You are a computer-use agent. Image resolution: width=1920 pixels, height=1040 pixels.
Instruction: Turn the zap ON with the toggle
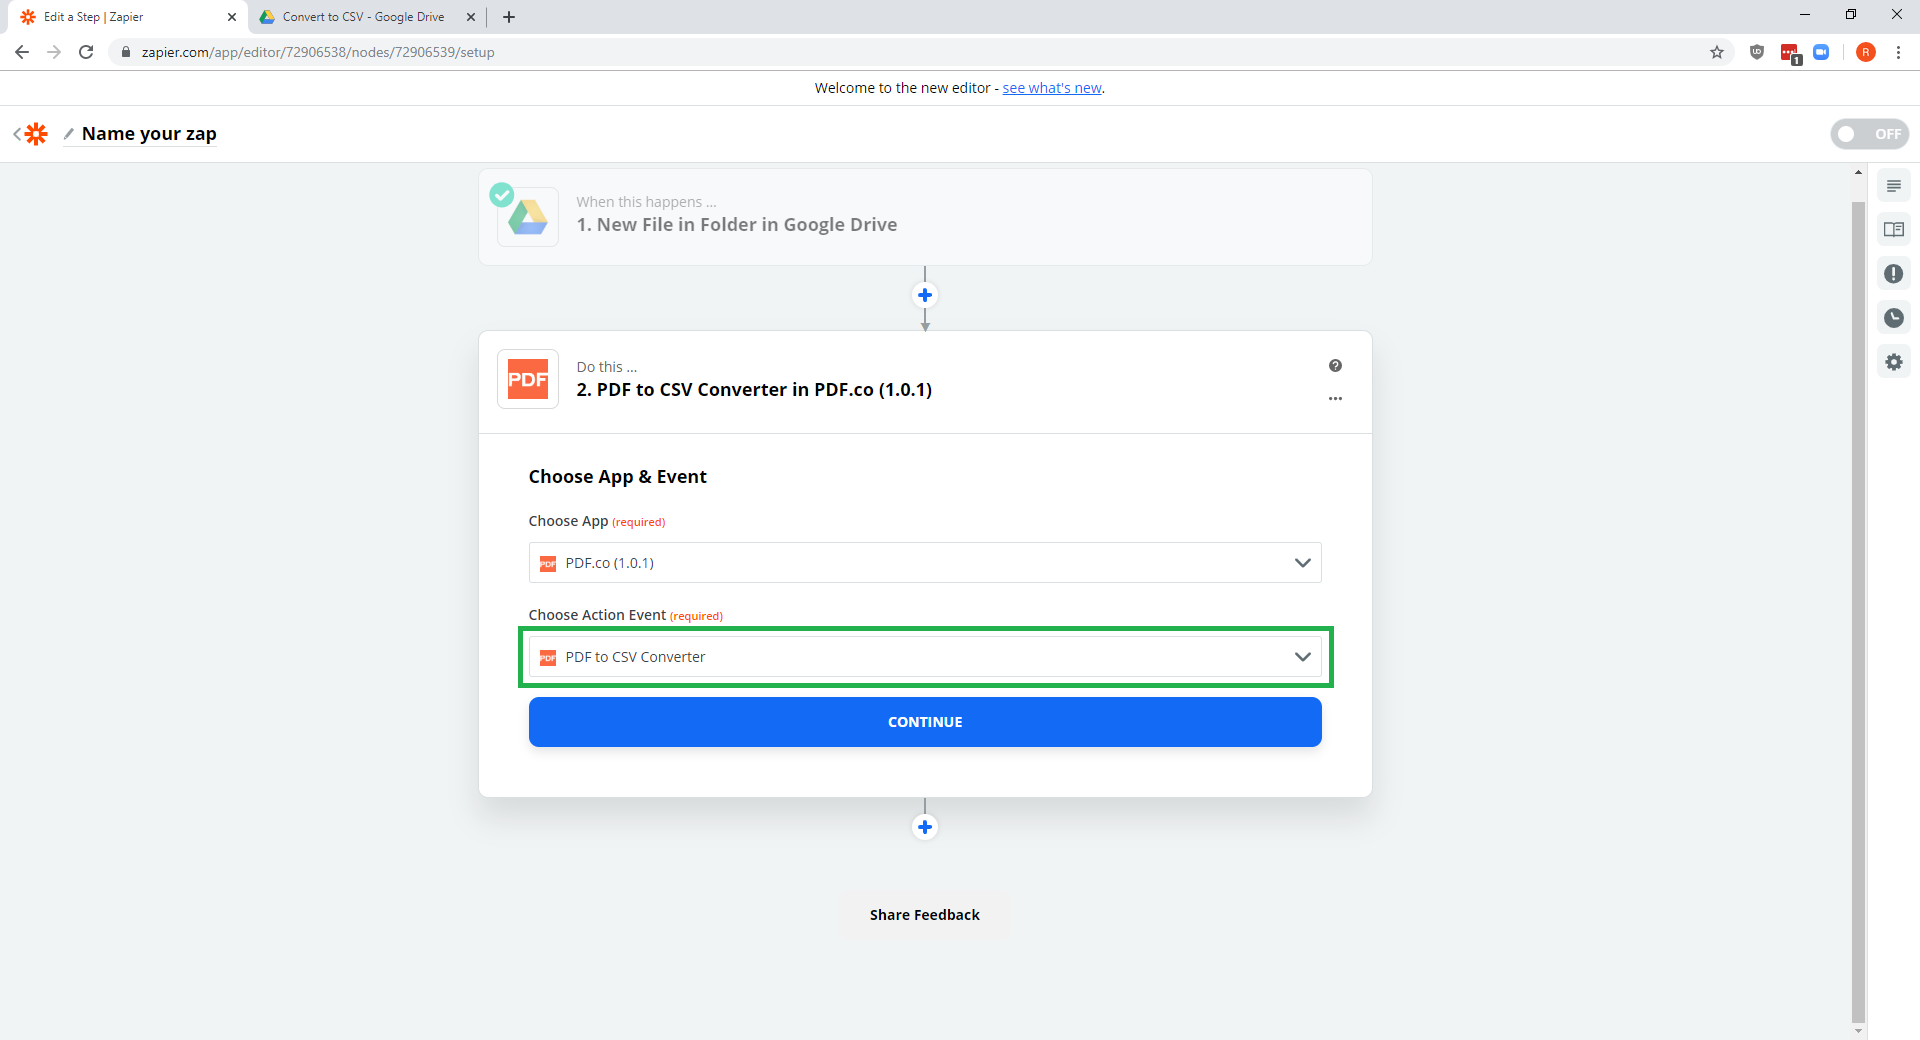coord(1869,134)
